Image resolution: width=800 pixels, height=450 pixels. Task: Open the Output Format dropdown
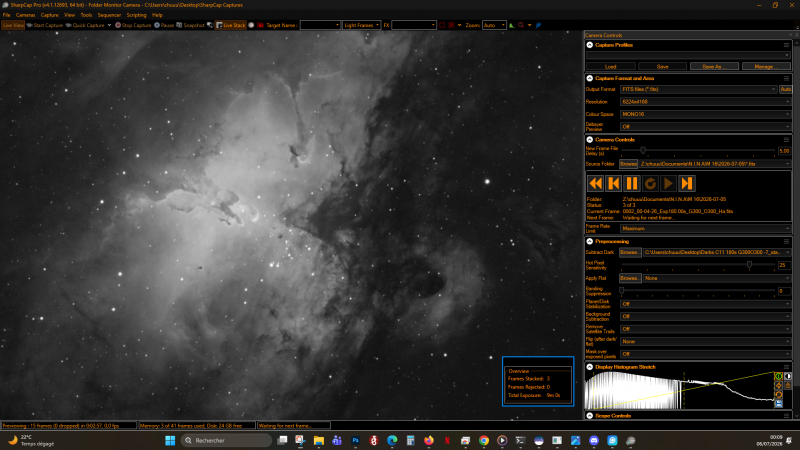tap(698, 89)
